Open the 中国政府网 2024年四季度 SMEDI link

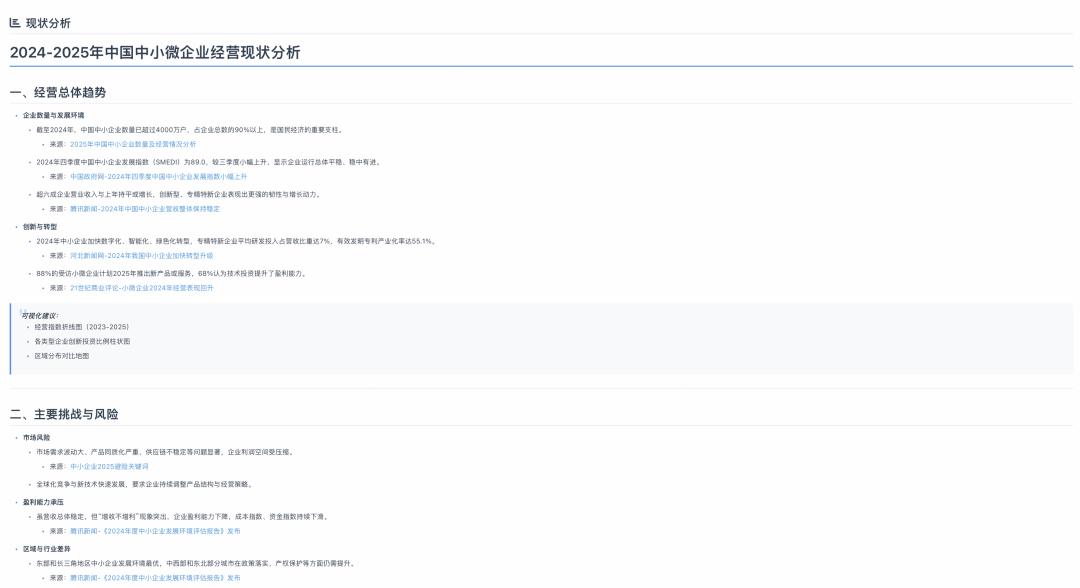click(158, 177)
